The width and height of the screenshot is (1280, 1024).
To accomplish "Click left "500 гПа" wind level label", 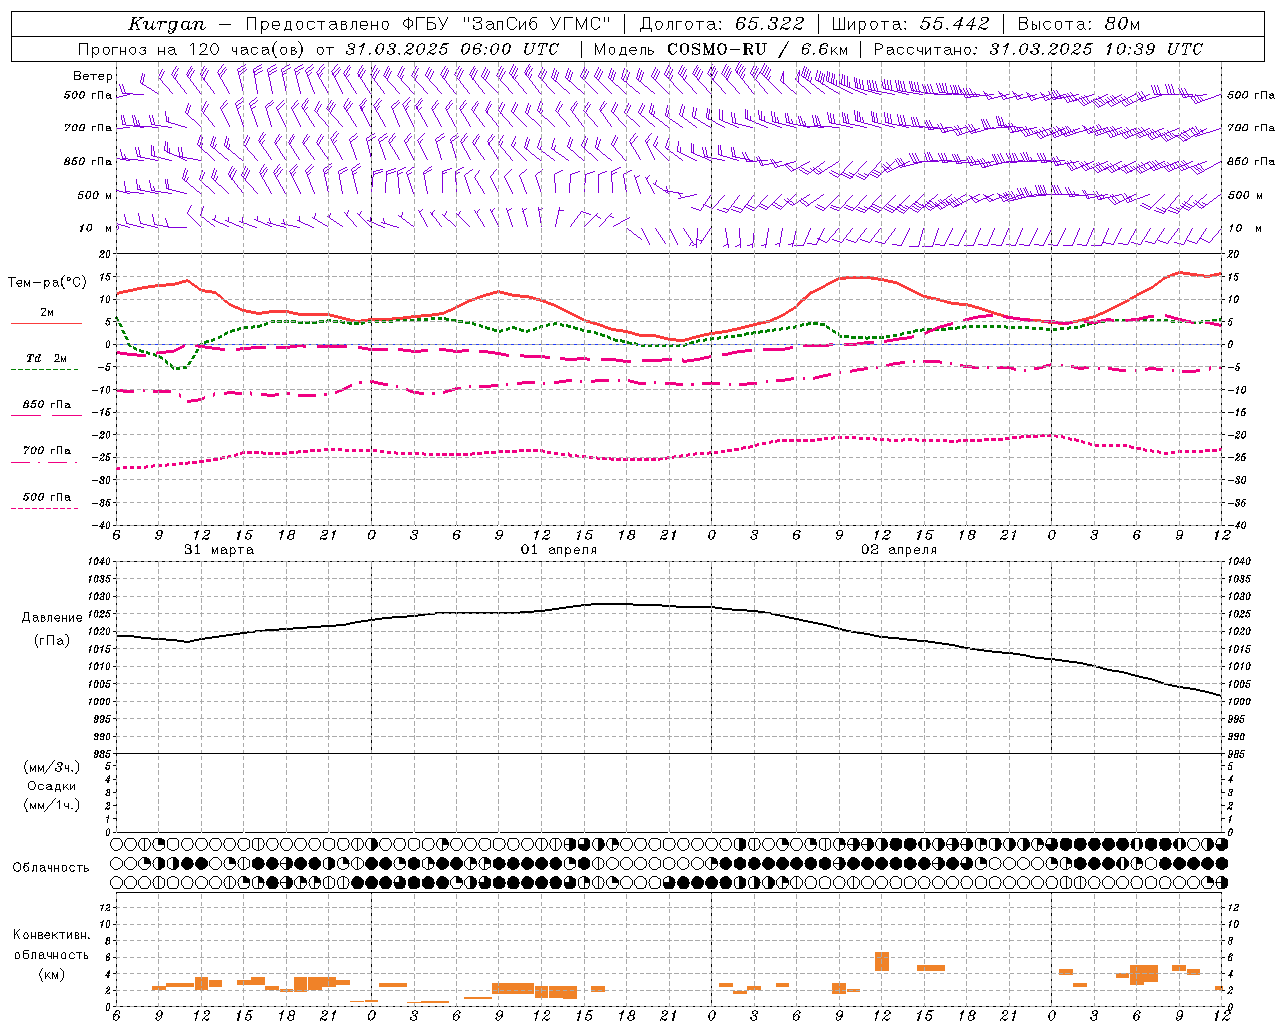I will coord(87,95).
